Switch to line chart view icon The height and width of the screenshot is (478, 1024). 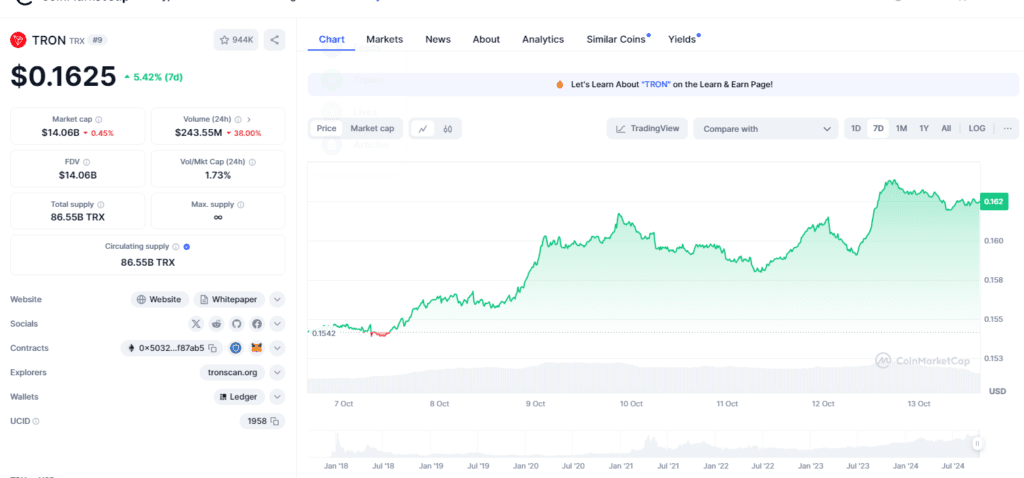click(x=423, y=129)
